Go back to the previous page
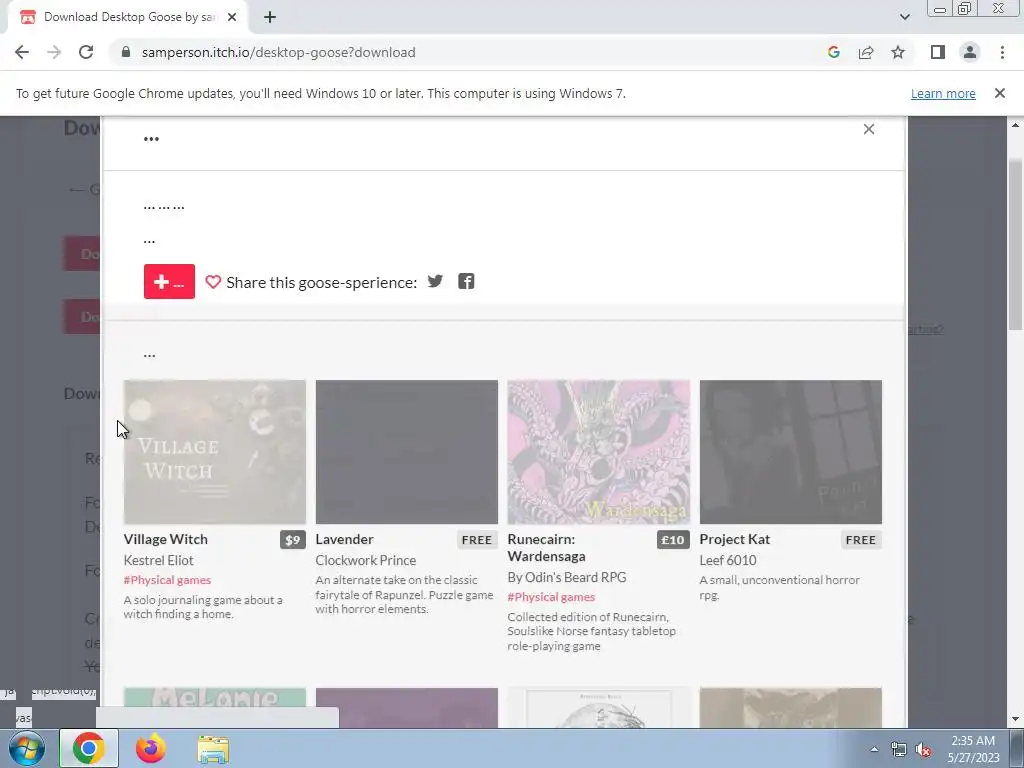The height and width of the screenshot is (768, 1024). (x=22, y=52)
